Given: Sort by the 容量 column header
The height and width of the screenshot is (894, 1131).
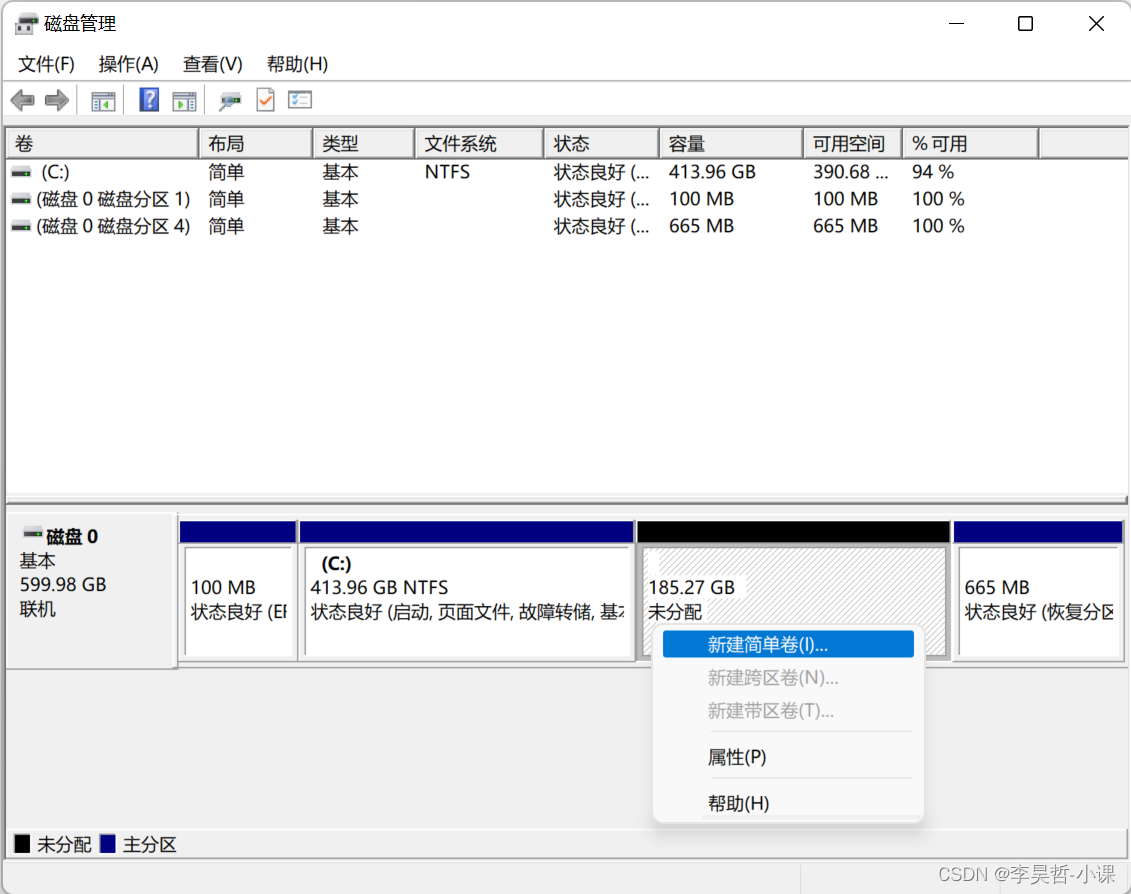Looking at the screenshot, I should point(731,144).
